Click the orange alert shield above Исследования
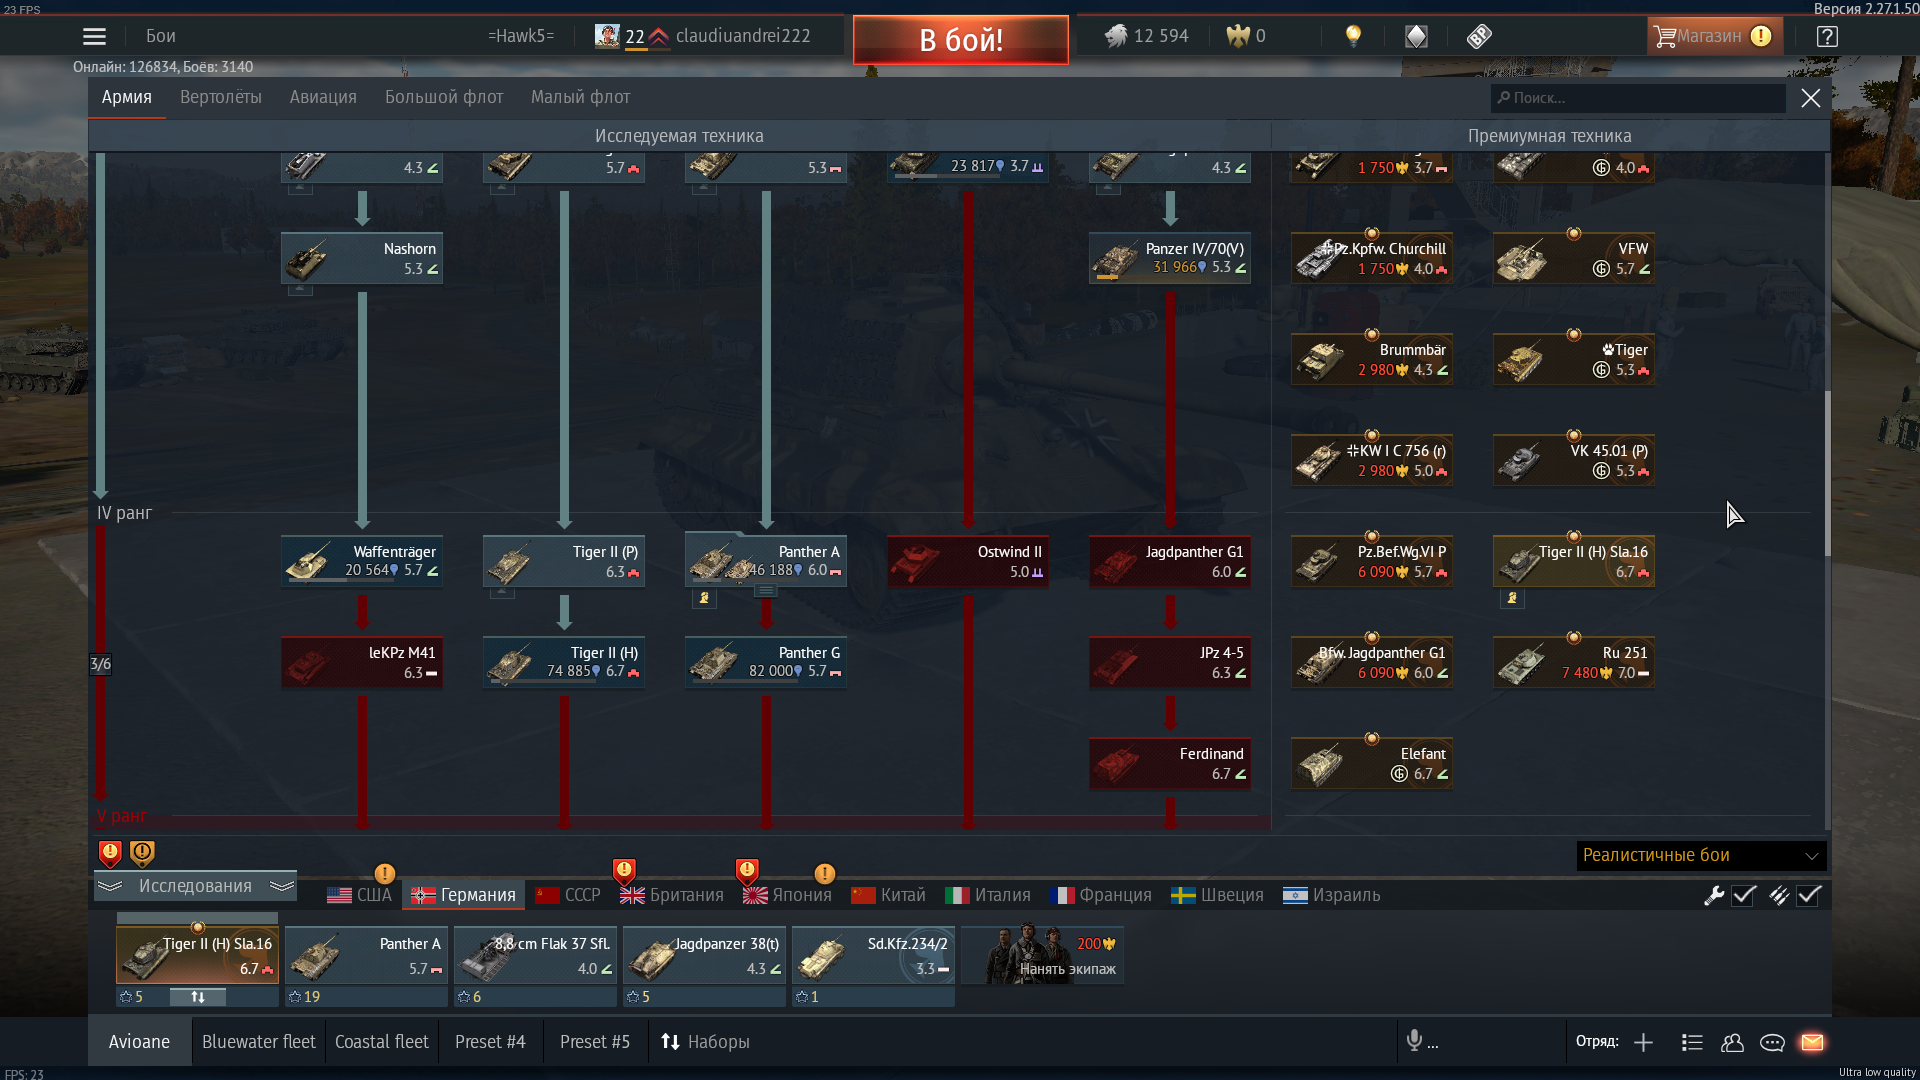Viewport: 1920px width, 1080px height. 142,853
